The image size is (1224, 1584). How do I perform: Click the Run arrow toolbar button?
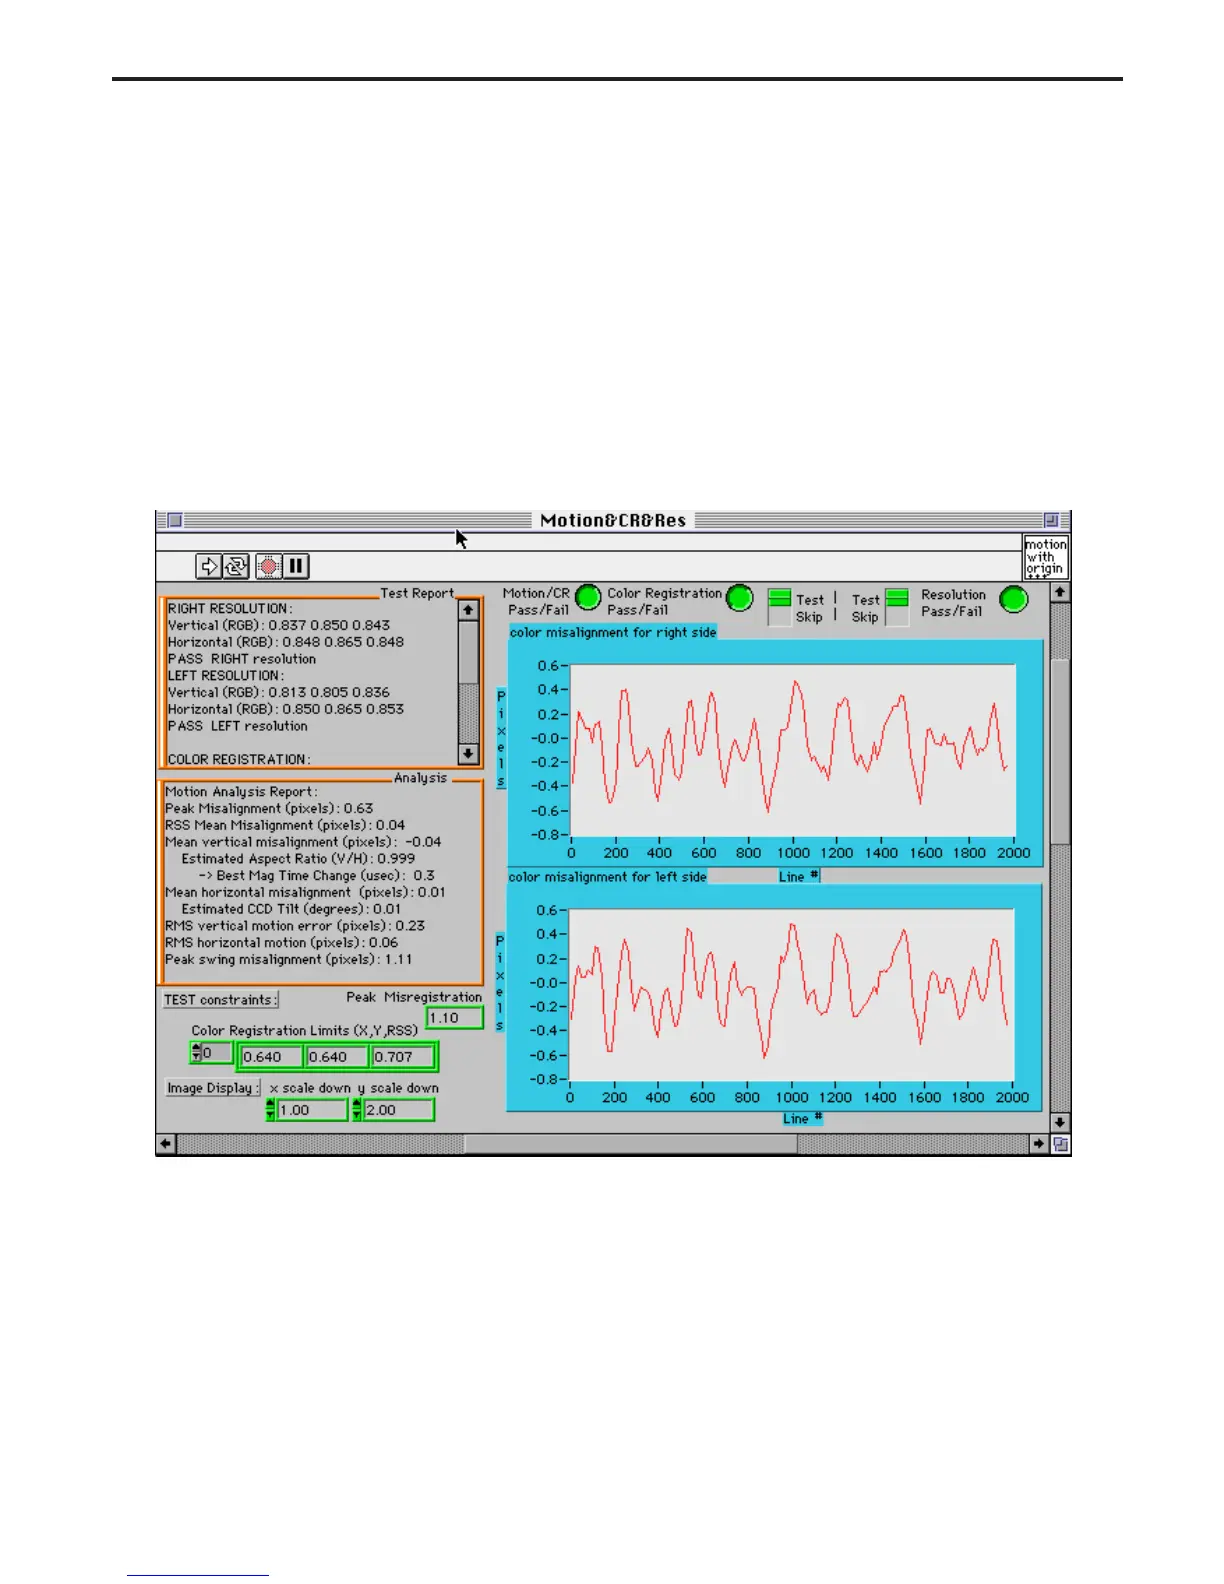[208, 567]
